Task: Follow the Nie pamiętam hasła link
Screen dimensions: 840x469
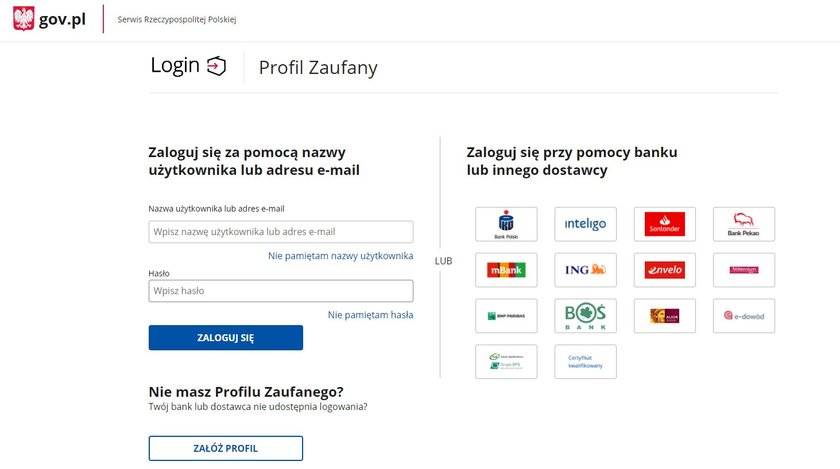Action: pos(370,315)
